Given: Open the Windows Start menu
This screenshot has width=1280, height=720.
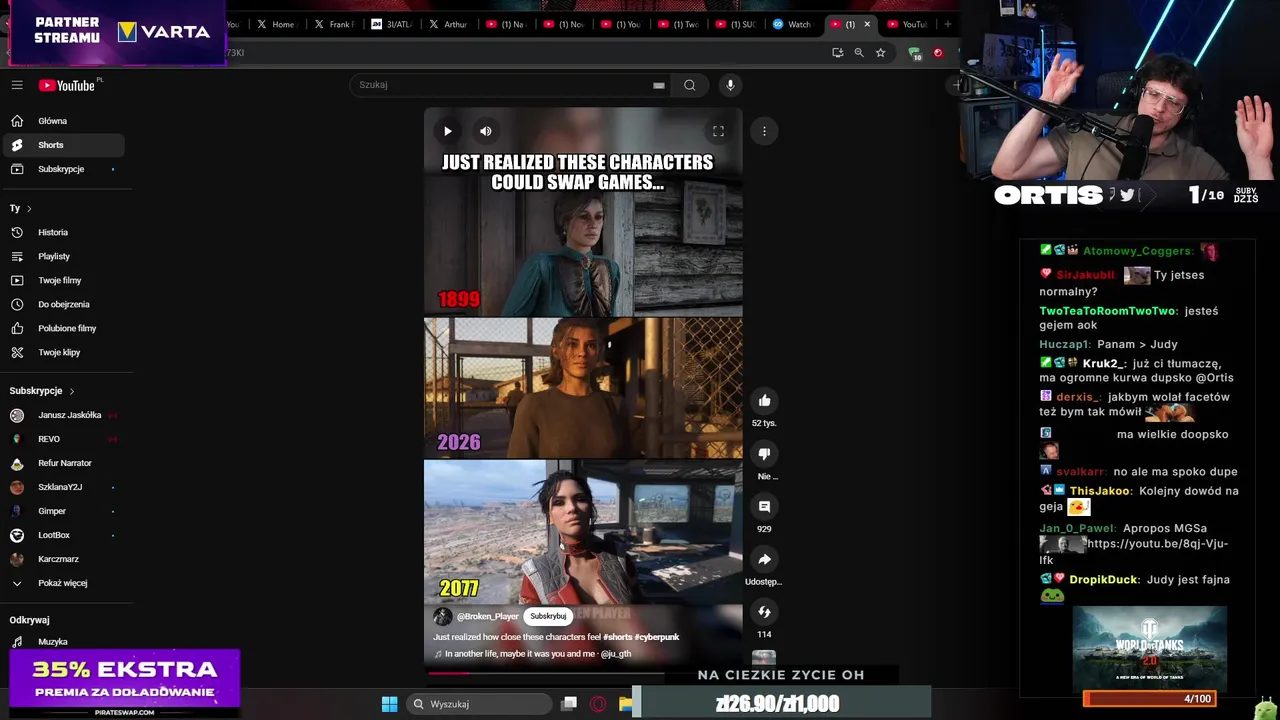Looking at the screenshot, I should point(389,704).
